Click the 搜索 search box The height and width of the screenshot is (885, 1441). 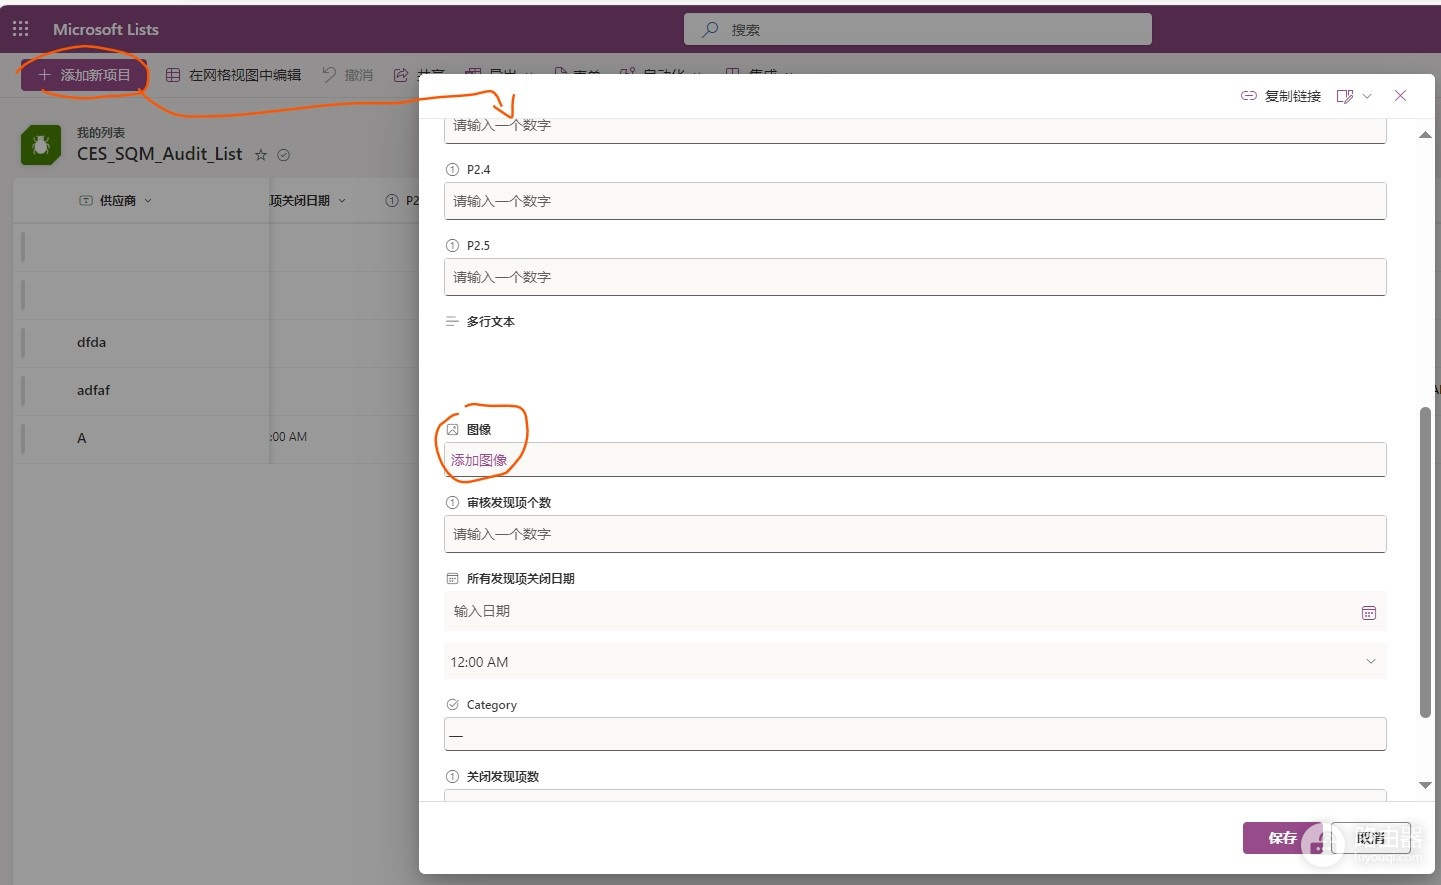point(917,29)
